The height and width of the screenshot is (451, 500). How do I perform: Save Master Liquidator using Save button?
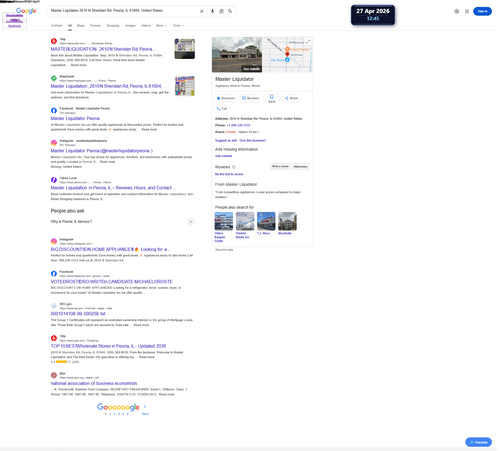point(272,99)
